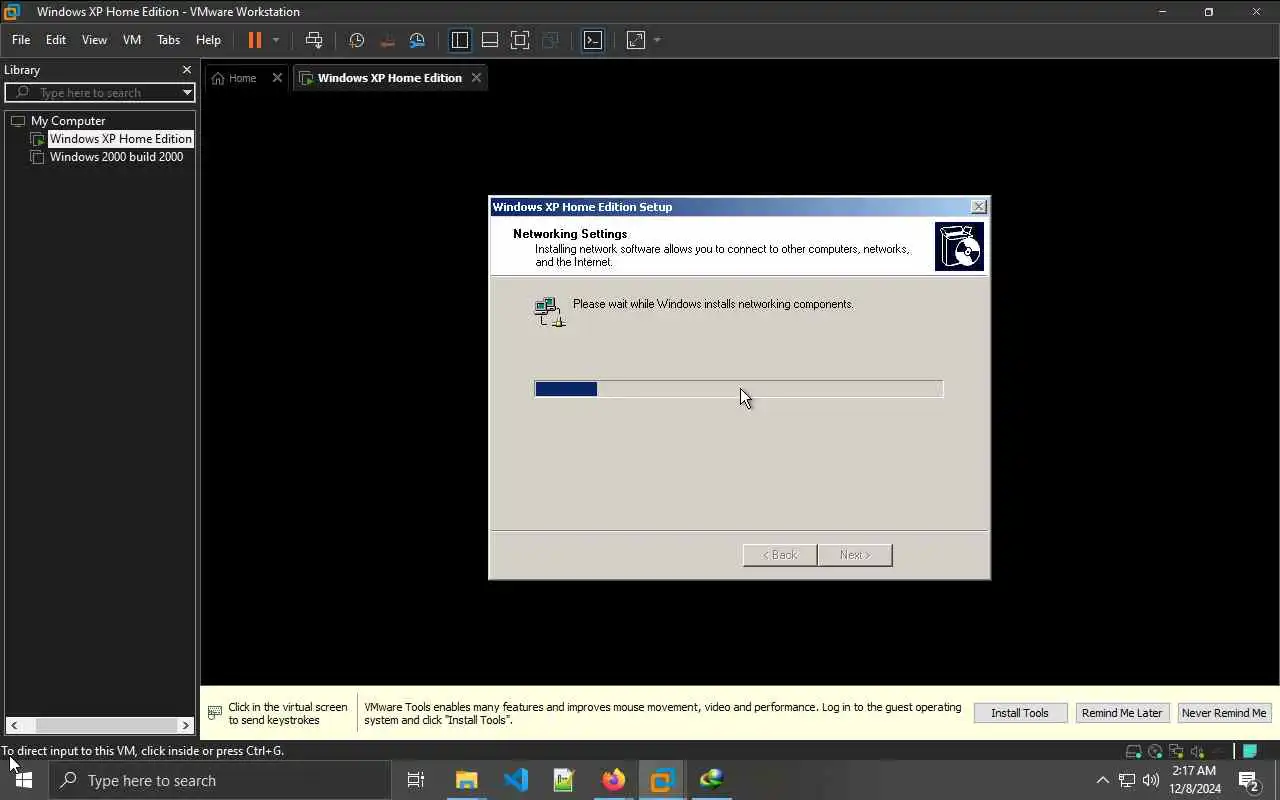This screenshot has width=1280, height=800.
Task: Open the VM menu
Action: [132, 40]
